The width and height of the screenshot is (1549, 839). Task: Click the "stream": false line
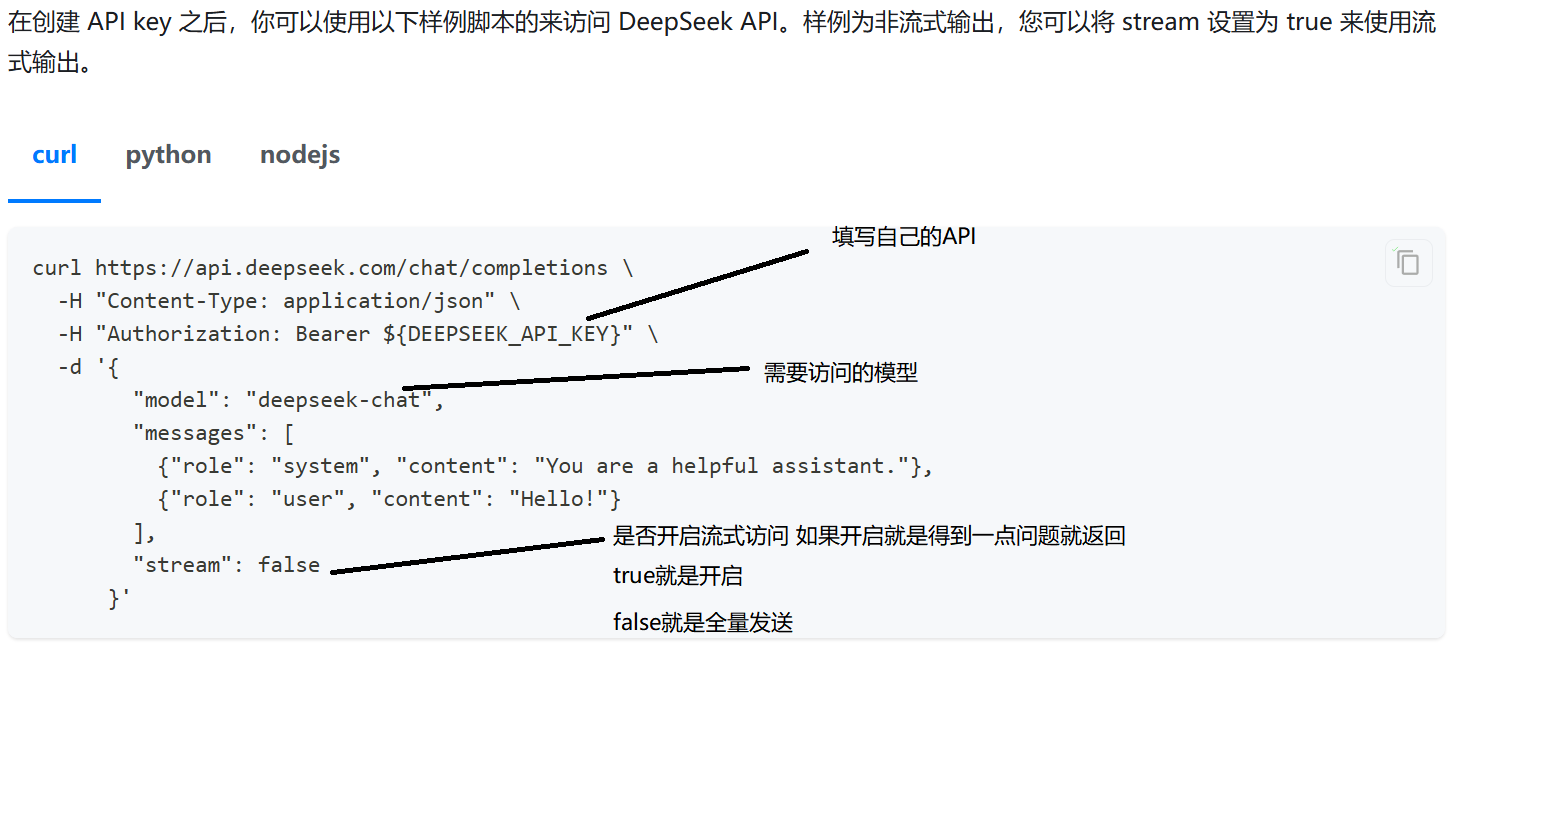(226, 565)
